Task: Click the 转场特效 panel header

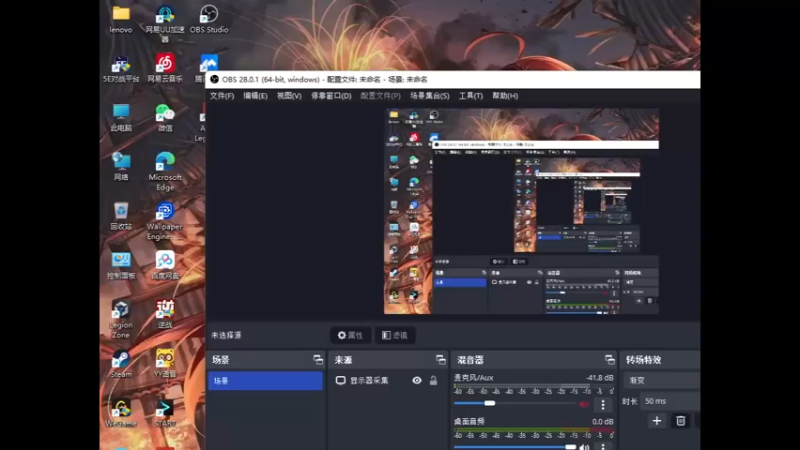Action: pos(660,360)
